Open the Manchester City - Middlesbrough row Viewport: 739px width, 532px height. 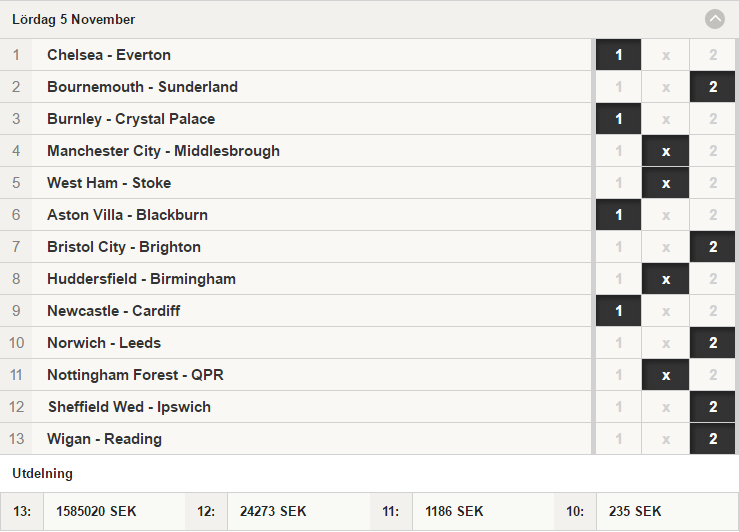[296, 151]
